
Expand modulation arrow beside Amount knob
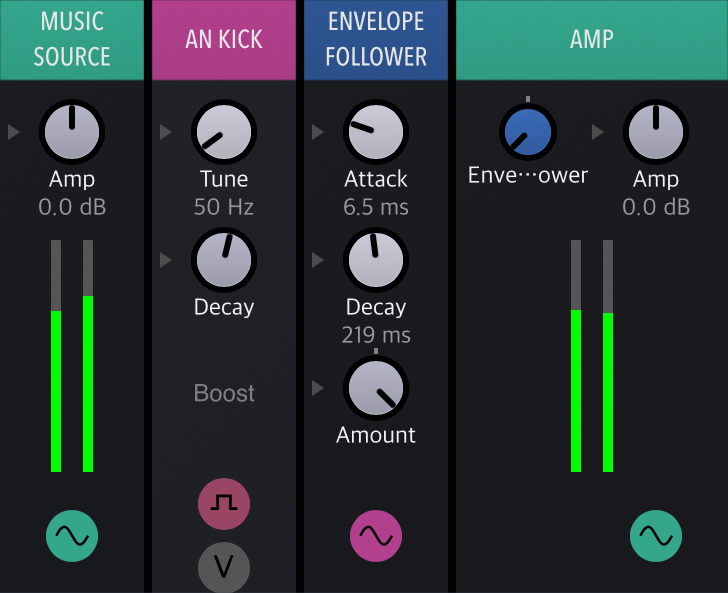(318, 388)
